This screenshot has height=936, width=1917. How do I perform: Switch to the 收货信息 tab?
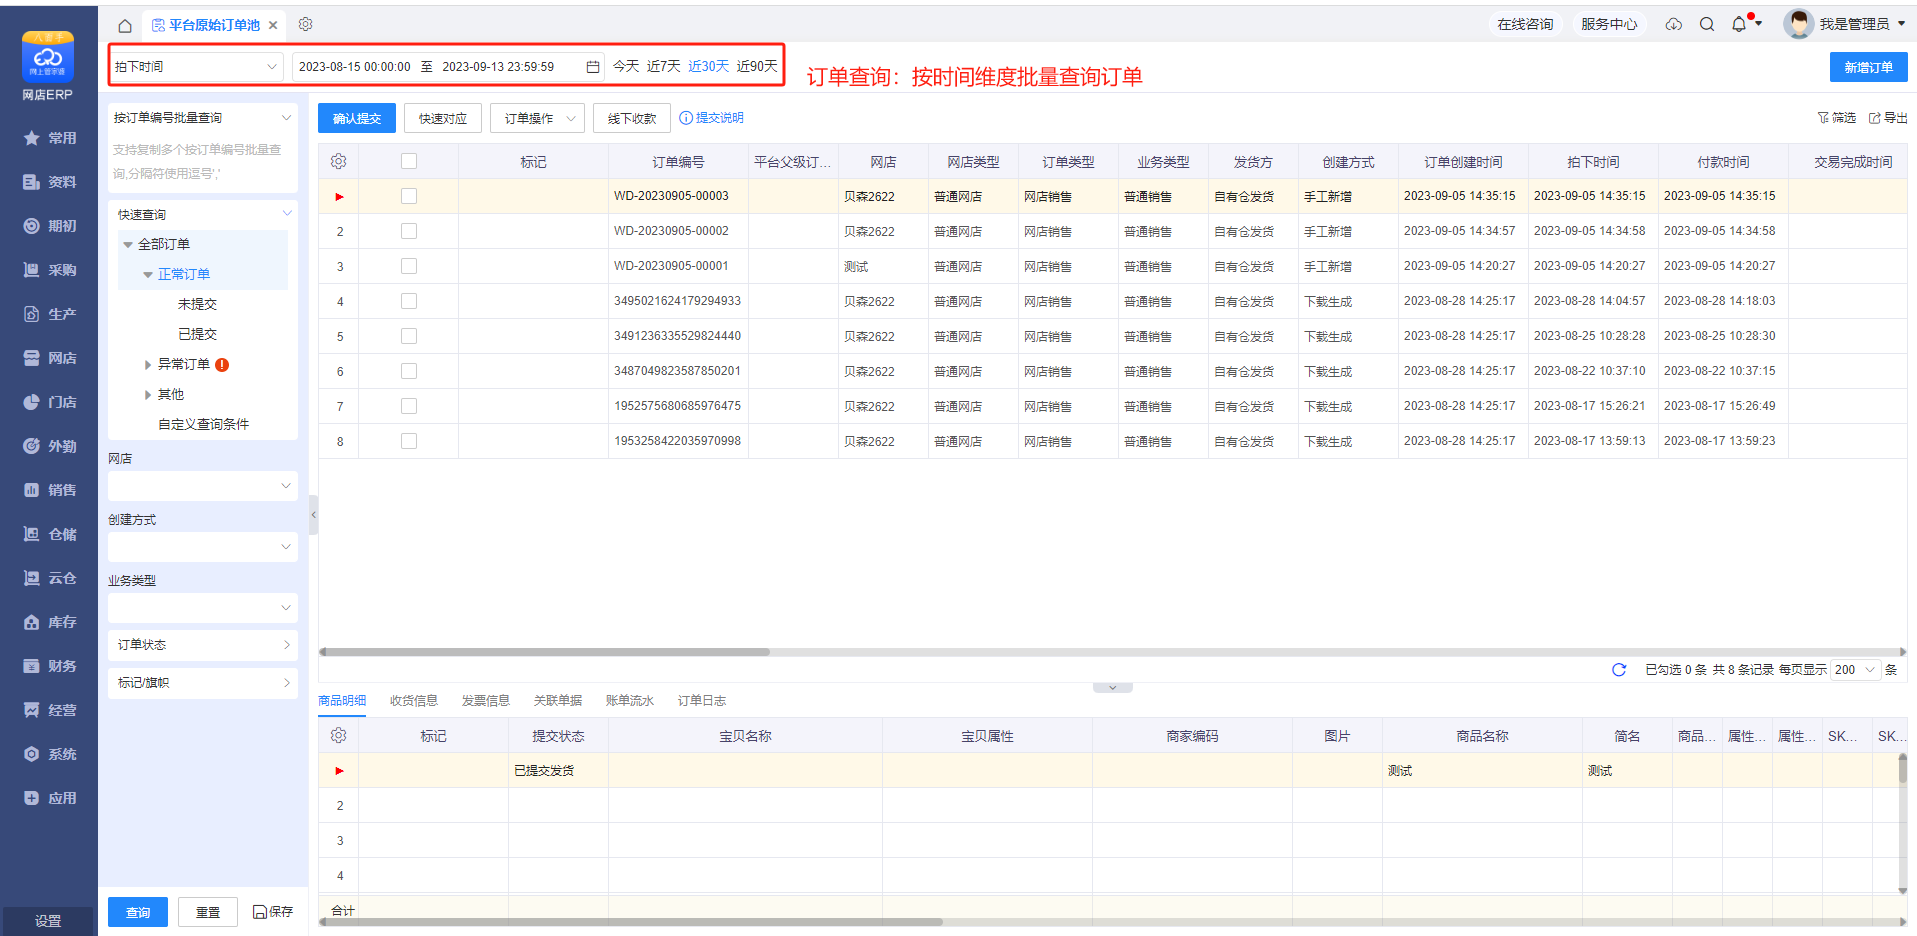tap(413, 701)
